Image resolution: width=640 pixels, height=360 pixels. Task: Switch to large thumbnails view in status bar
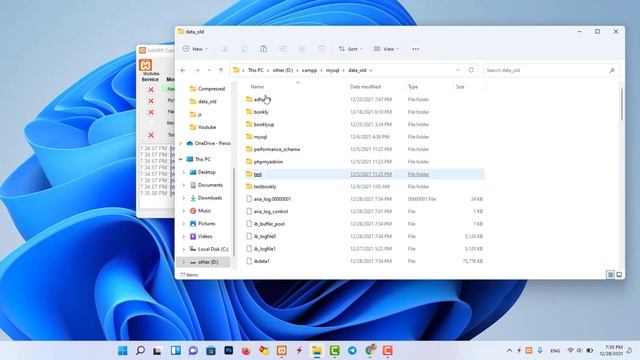coord(619,275)
